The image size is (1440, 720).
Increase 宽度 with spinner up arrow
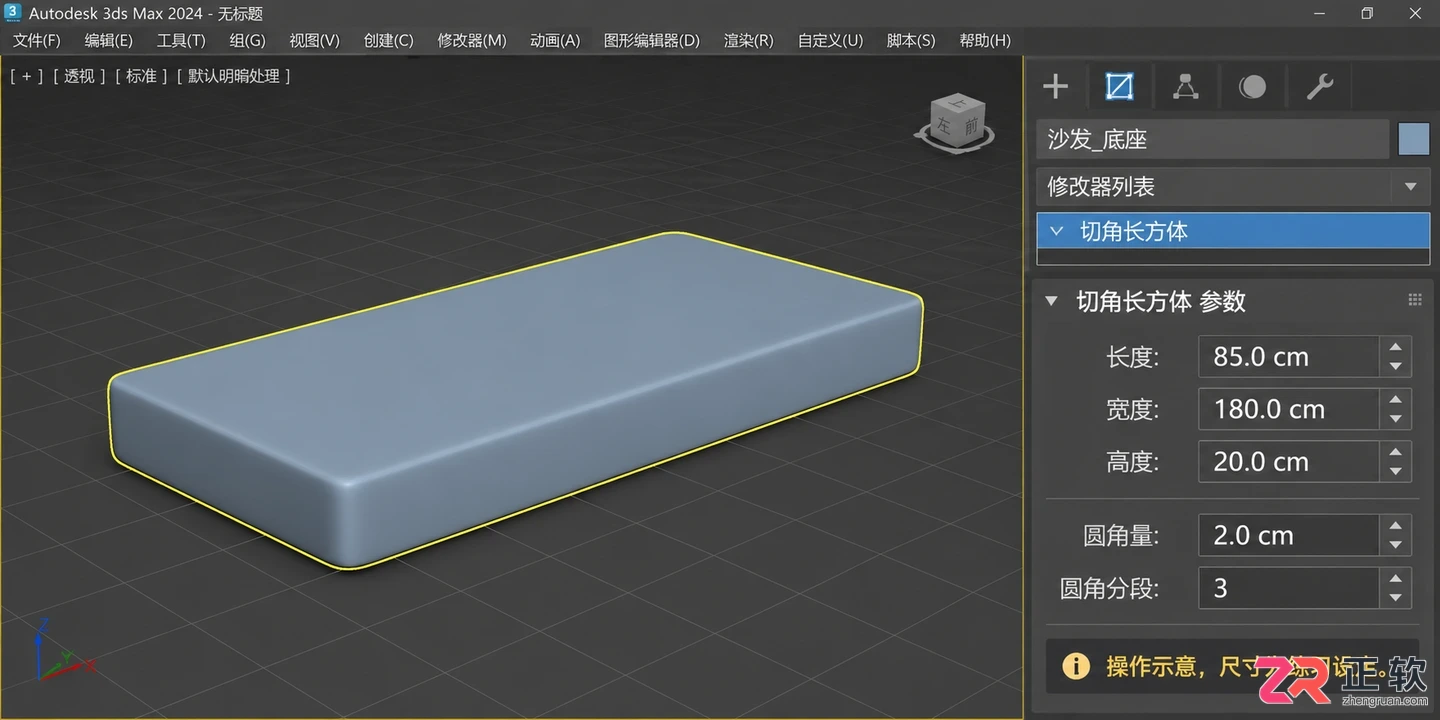click(x=1395, y=399)
